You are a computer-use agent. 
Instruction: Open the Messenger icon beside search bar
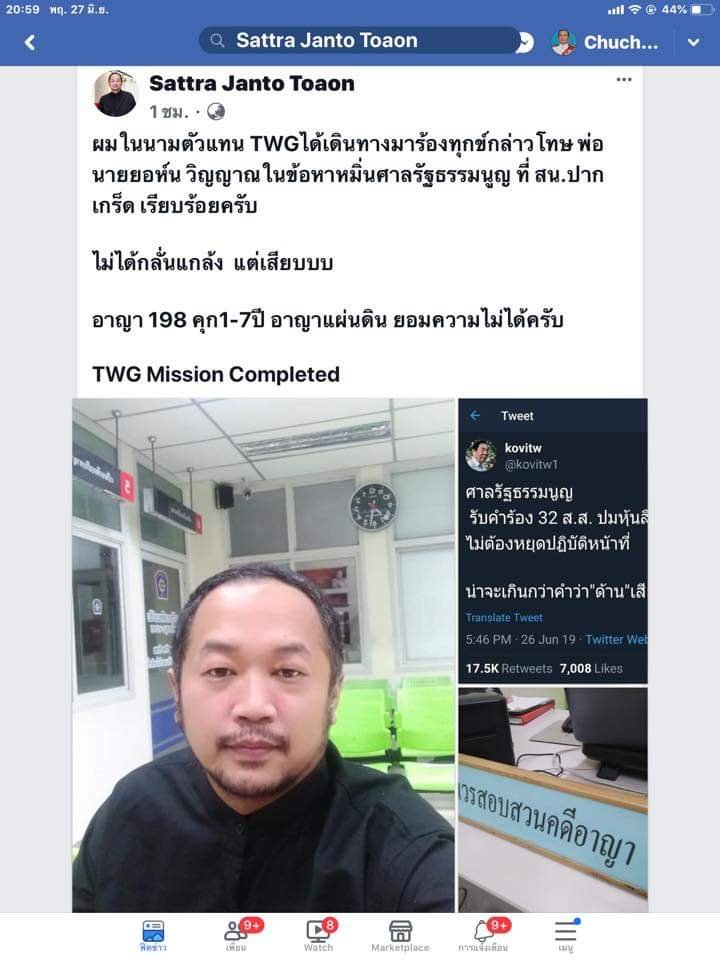pyautogui.click(x=526, y=42)
